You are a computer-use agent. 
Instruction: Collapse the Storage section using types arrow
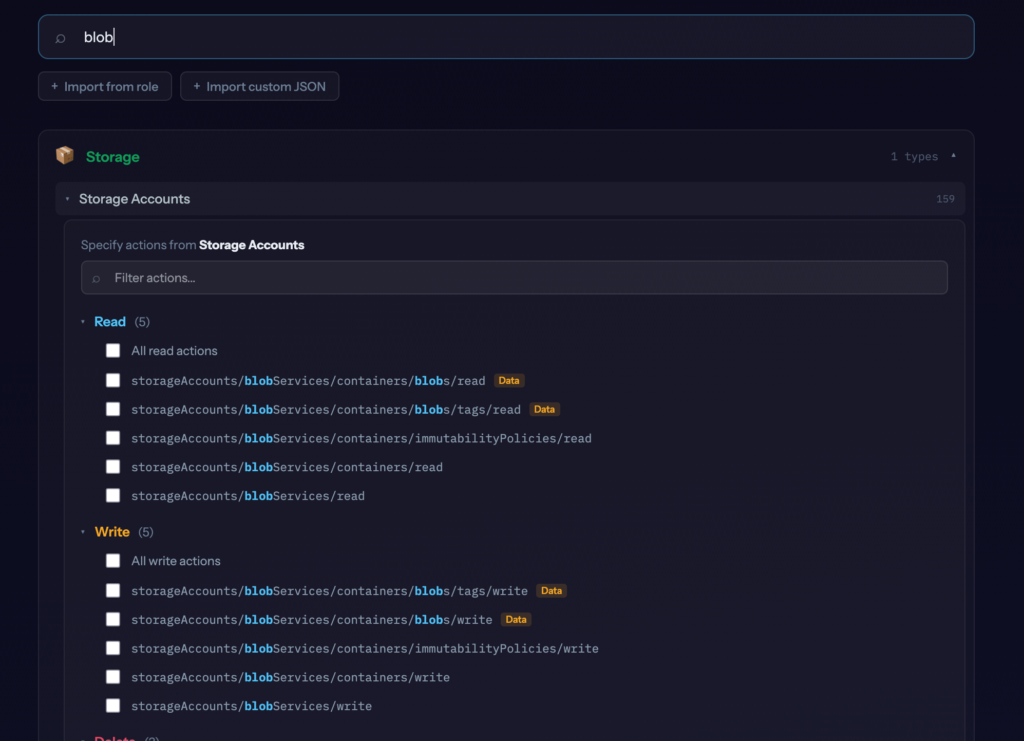coord(953,156)
